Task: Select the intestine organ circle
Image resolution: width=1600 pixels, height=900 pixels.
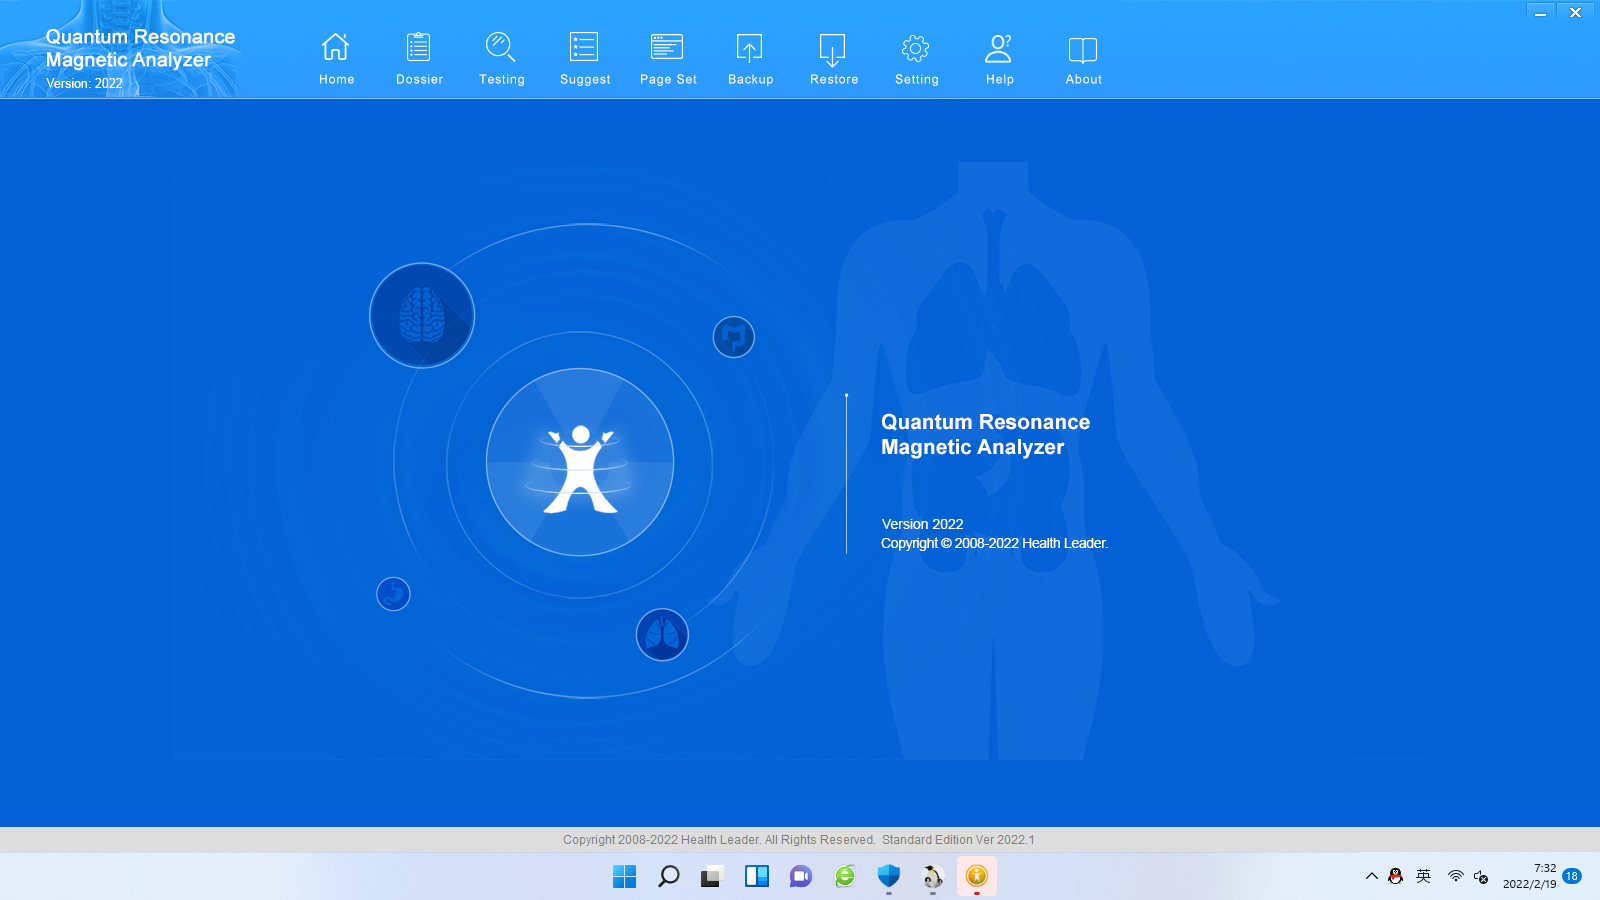Action: pyautogui.click(x=734, y=337)
